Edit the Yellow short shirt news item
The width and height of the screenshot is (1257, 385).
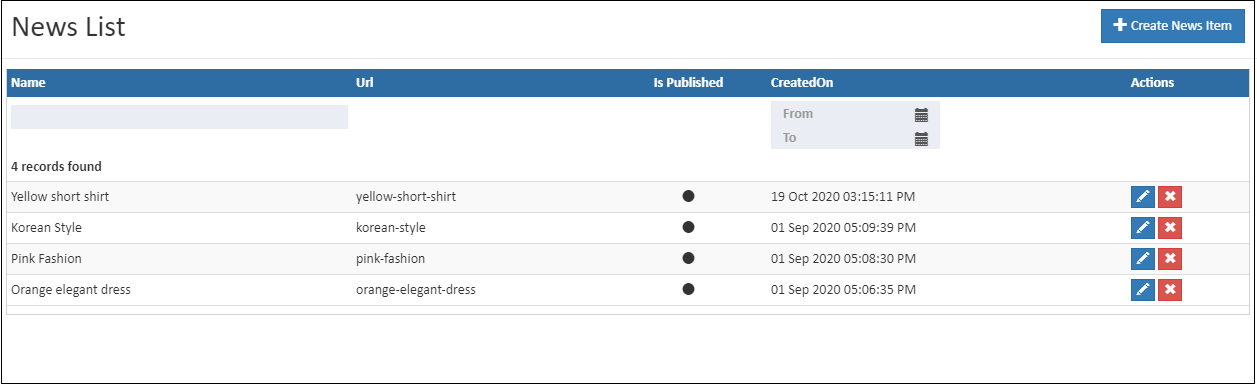pyautogui.click(x=1143, y=197)
